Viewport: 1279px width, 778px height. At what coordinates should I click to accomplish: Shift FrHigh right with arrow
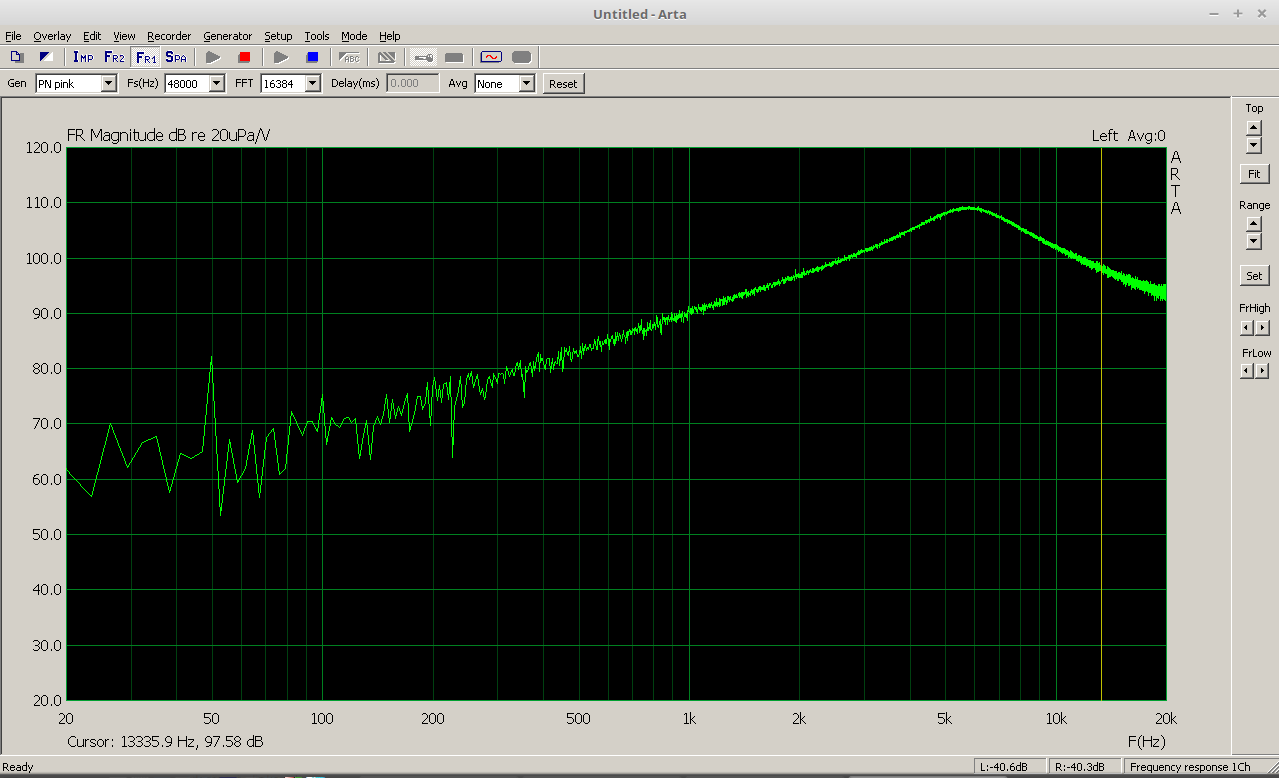tap(1262, 327)
